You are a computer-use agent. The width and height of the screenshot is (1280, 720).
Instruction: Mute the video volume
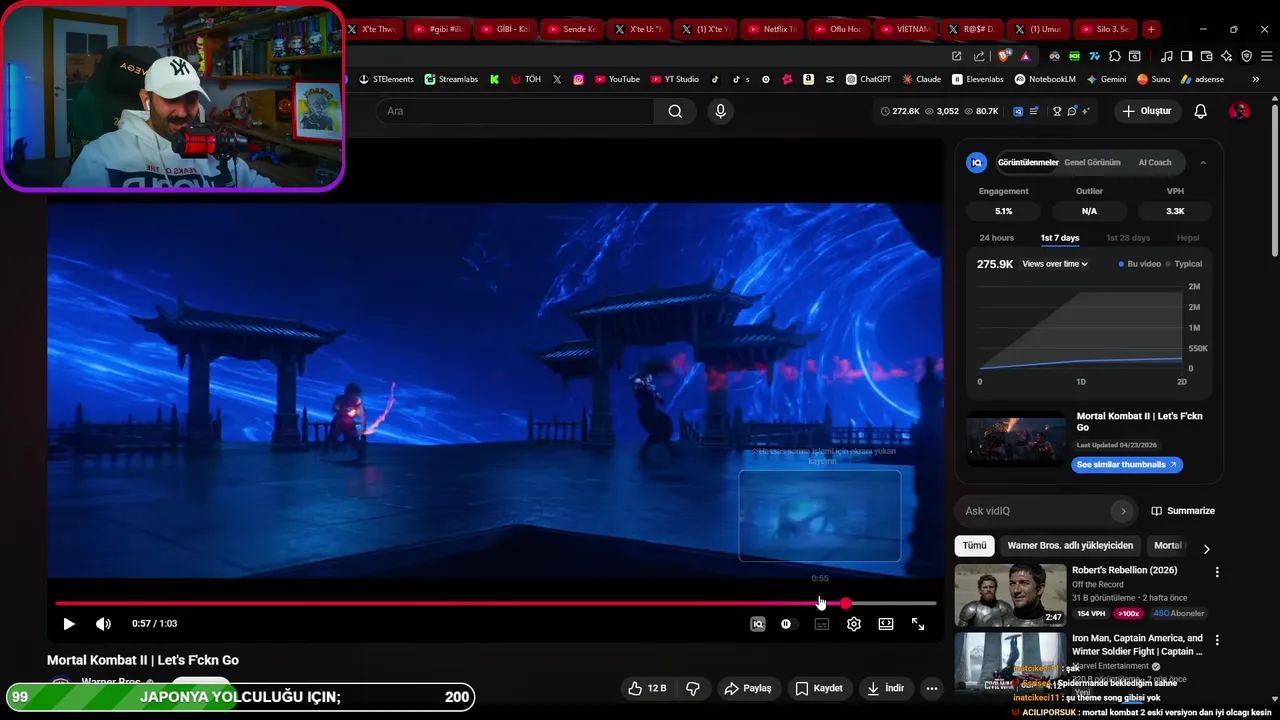point(103,624)
